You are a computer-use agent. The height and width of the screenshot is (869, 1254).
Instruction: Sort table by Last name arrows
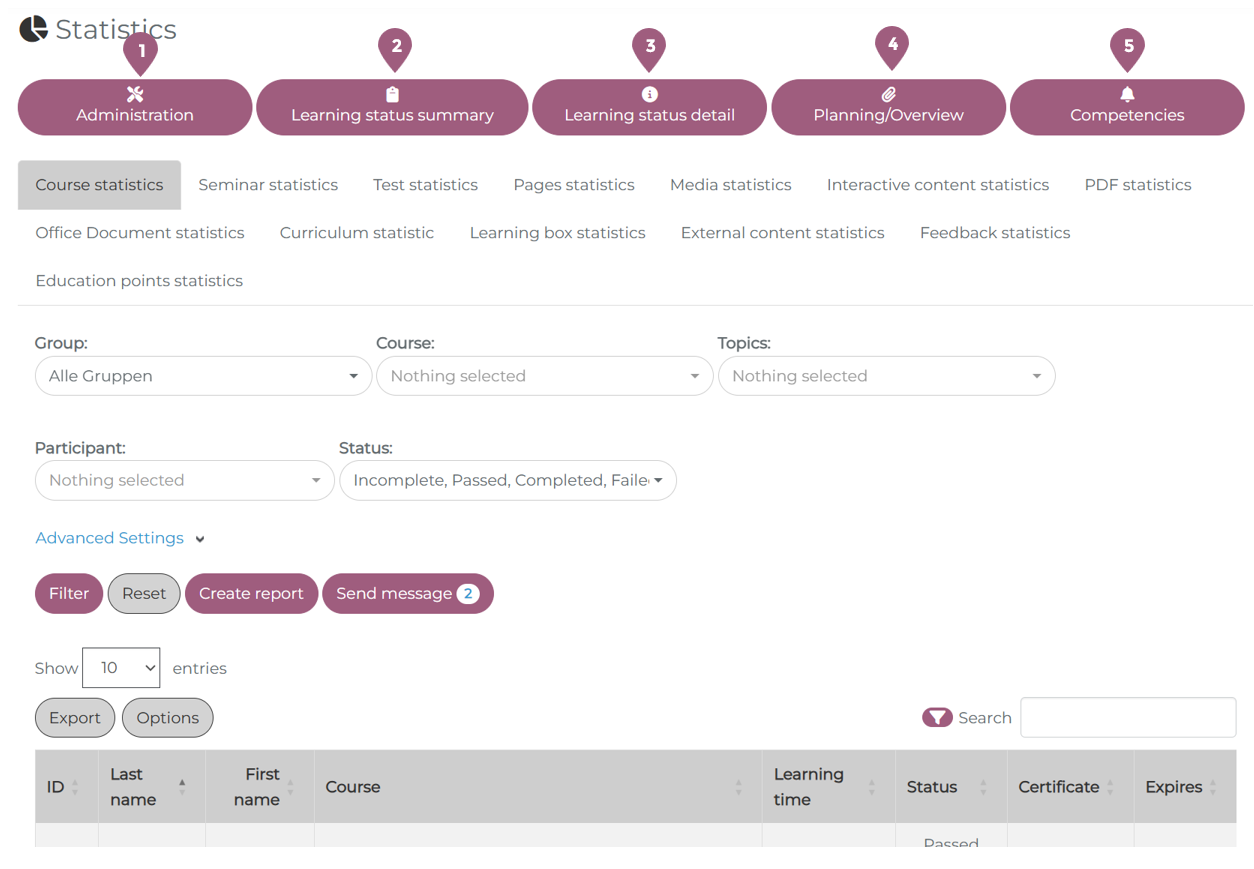[x=182, y=787]
